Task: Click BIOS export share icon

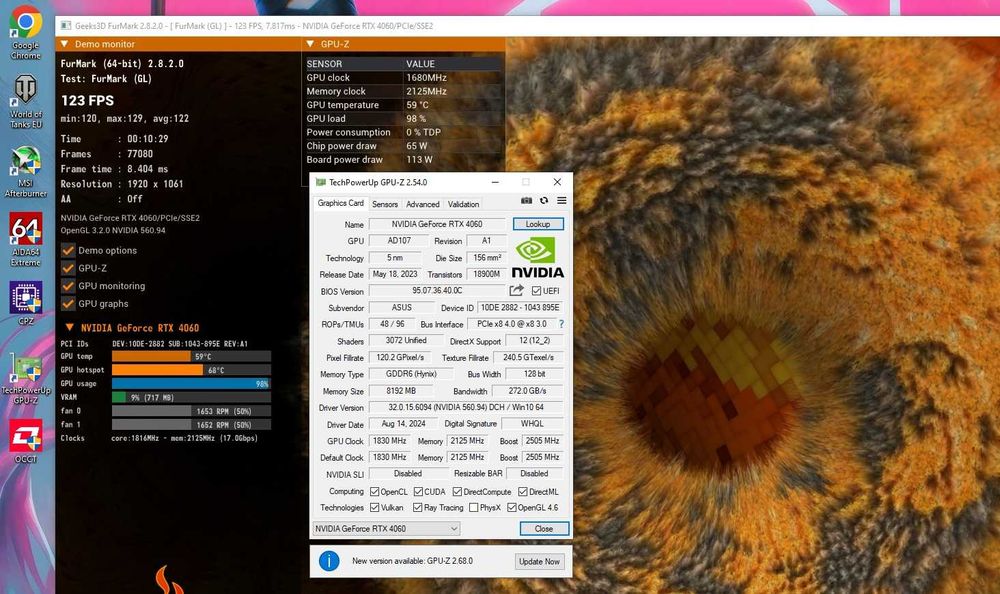Action: coord(517,290)
